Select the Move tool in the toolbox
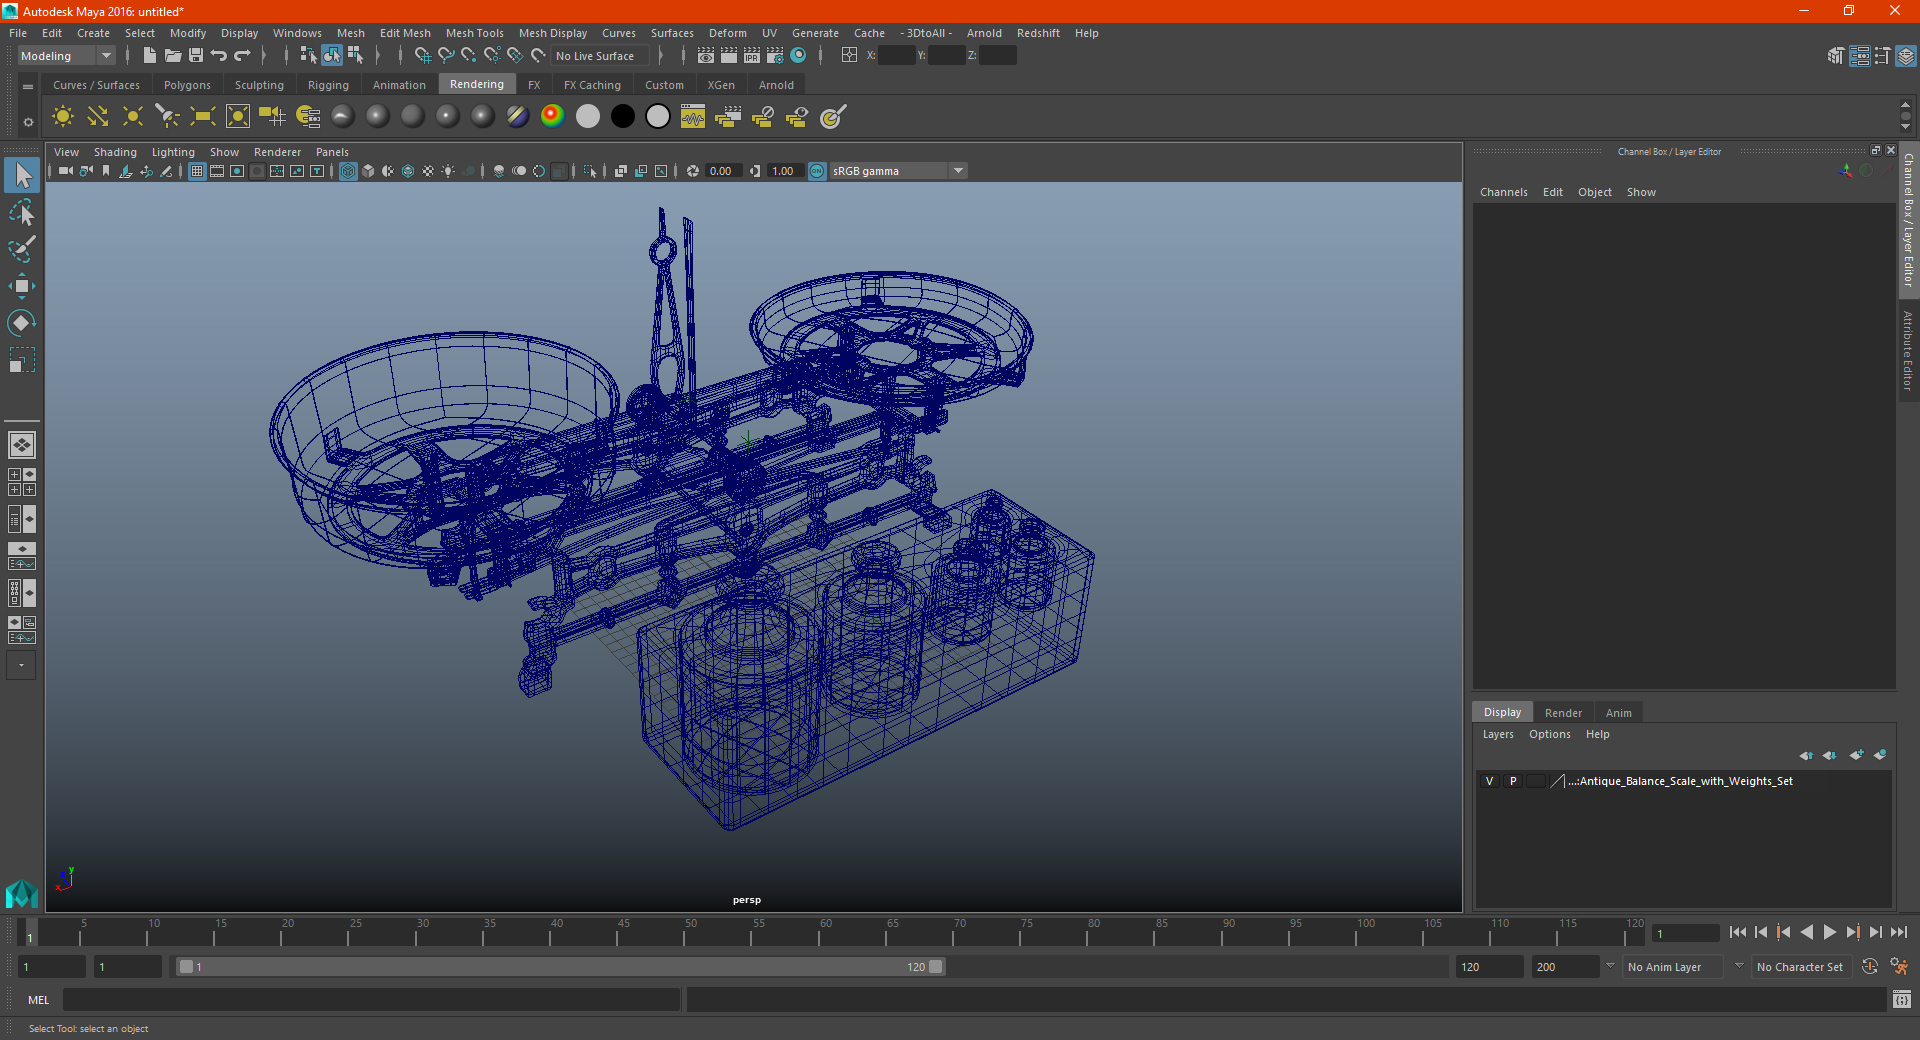This screenshot has height=1040, width=1920. [21, 286]
